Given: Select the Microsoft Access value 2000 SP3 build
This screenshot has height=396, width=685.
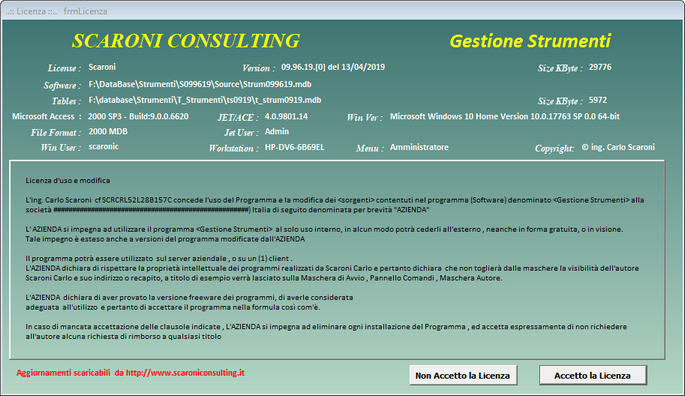Looking at the screenshot, I should 138,116.
